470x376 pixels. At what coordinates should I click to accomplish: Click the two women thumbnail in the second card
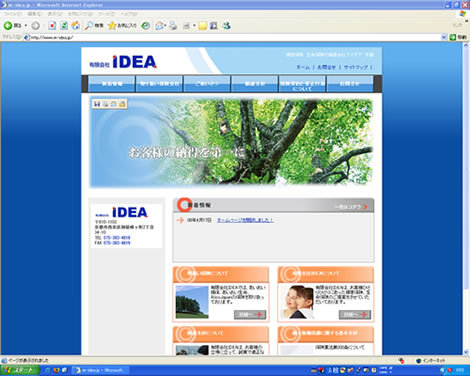tap(297, 302)
